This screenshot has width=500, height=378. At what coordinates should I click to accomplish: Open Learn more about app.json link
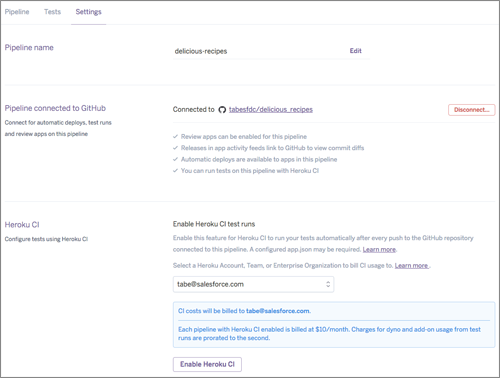pos(379,249)
